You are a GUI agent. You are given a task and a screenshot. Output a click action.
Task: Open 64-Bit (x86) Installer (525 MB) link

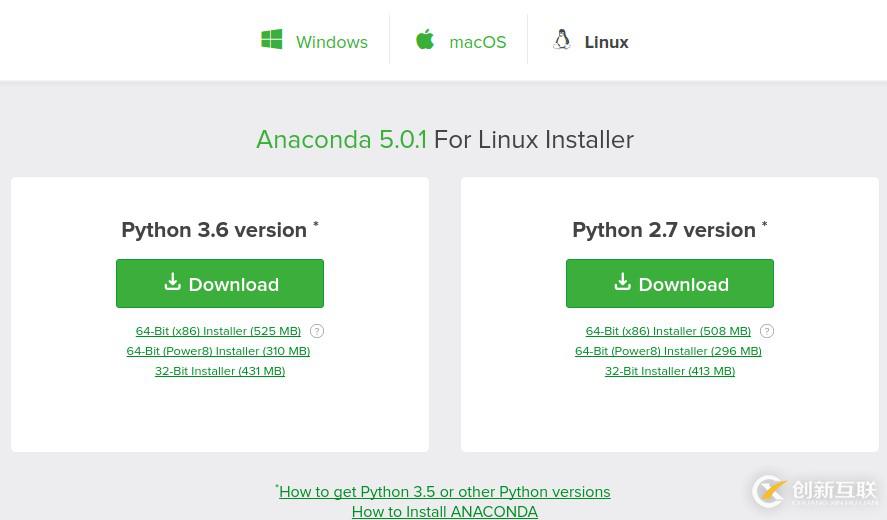pyautogui.click(x=218, y=331)
